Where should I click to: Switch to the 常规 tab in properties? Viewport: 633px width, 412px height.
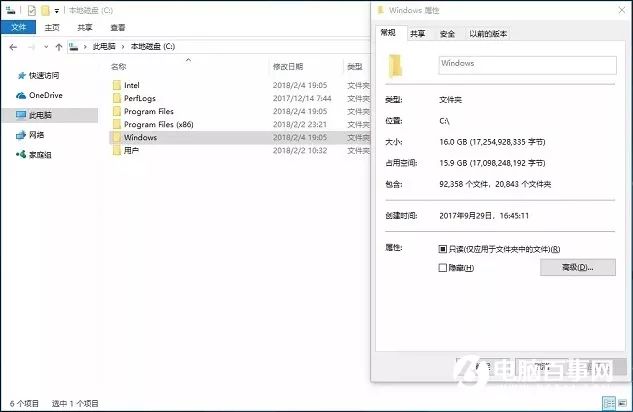388,33
